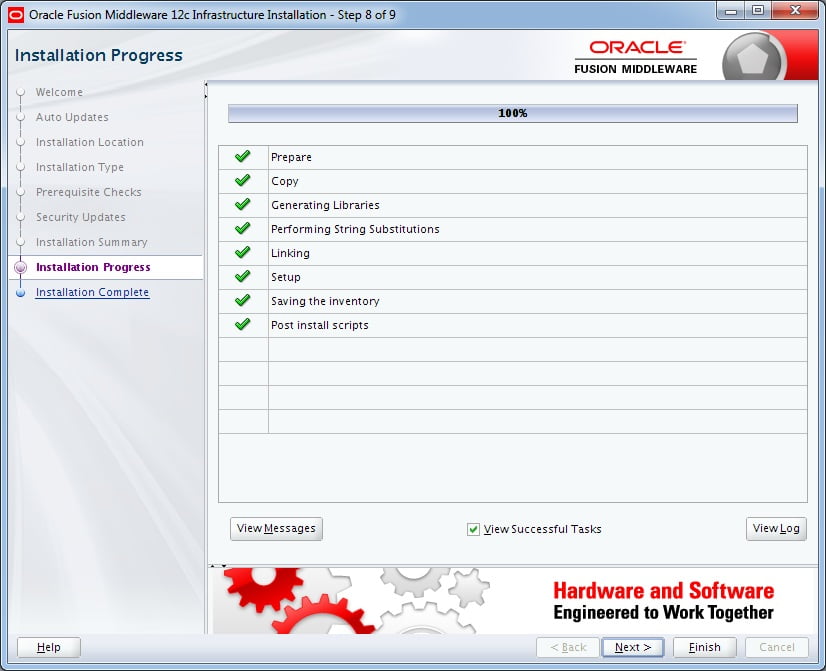Select the Installation Location step
826x671 pixels.
coord(90,142)
